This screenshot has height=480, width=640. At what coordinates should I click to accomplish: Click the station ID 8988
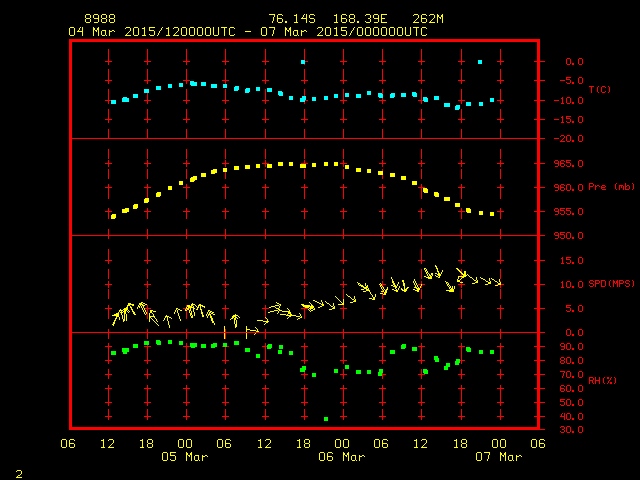coord(100,19)
